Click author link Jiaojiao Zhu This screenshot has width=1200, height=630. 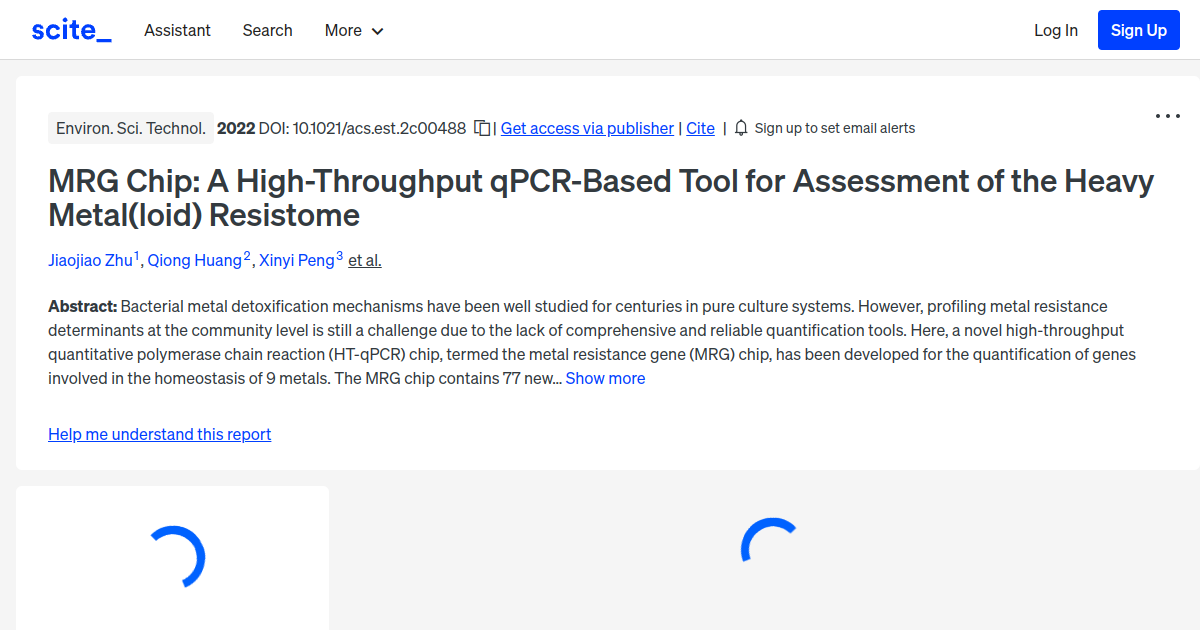[91, 260]
